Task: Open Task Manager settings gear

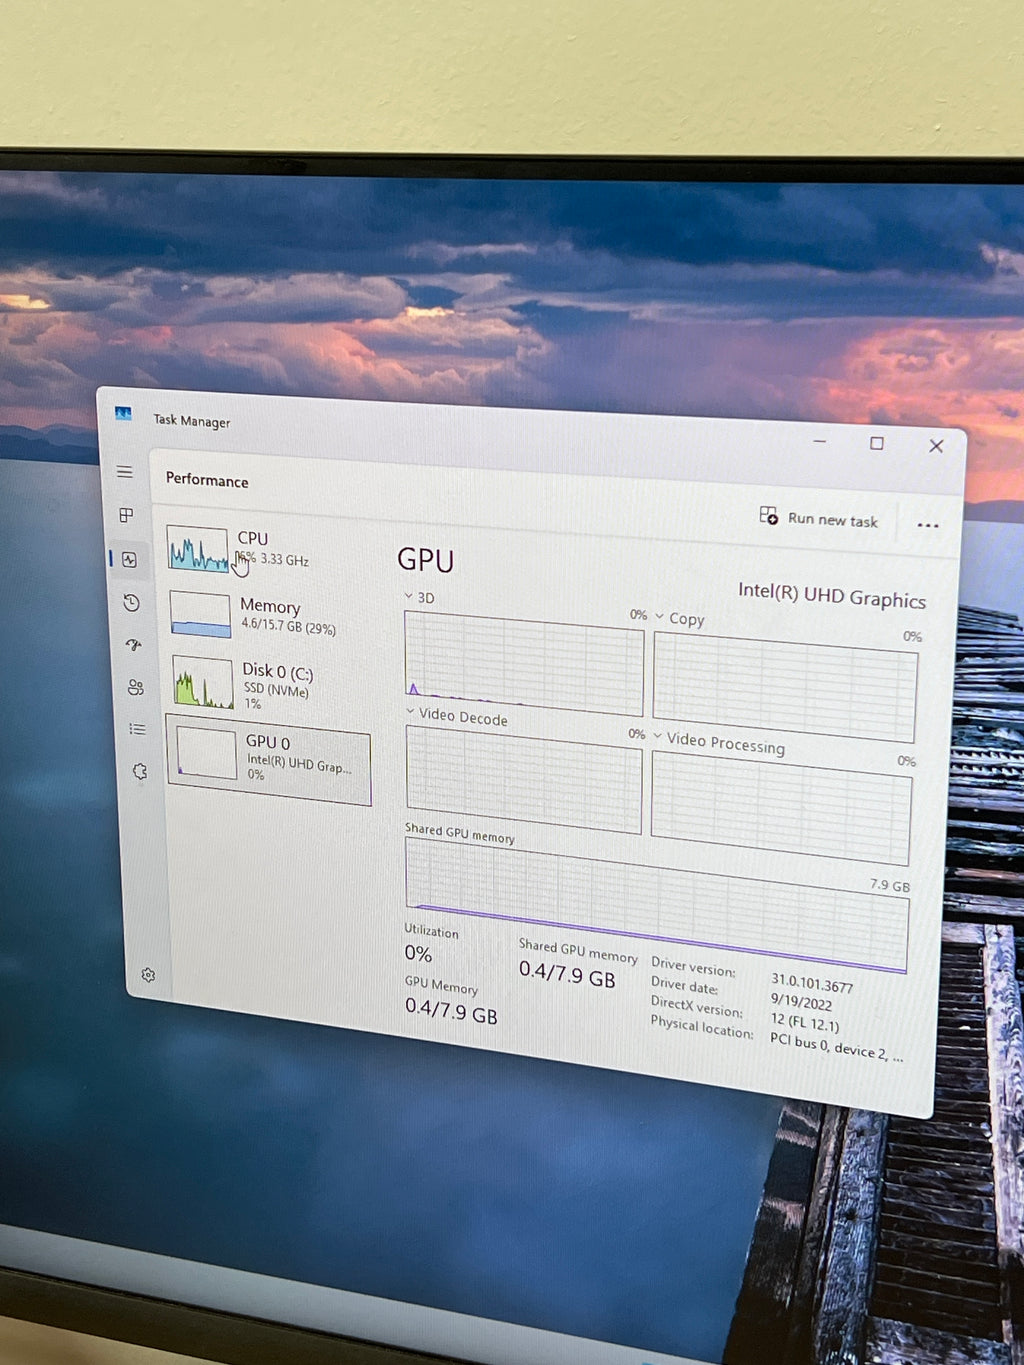Action: click(x=148, y=975)
